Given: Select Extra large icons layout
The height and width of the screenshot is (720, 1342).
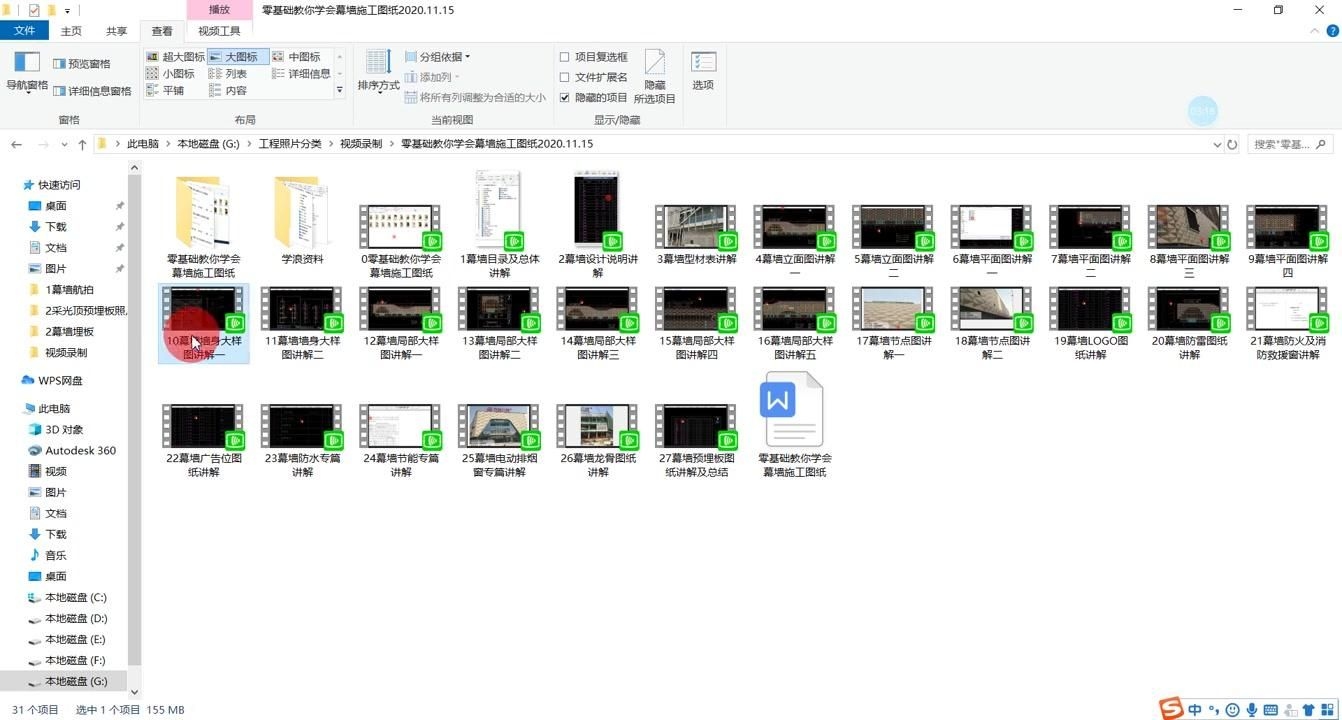Looking at the screenshot, I should point(175,57).
